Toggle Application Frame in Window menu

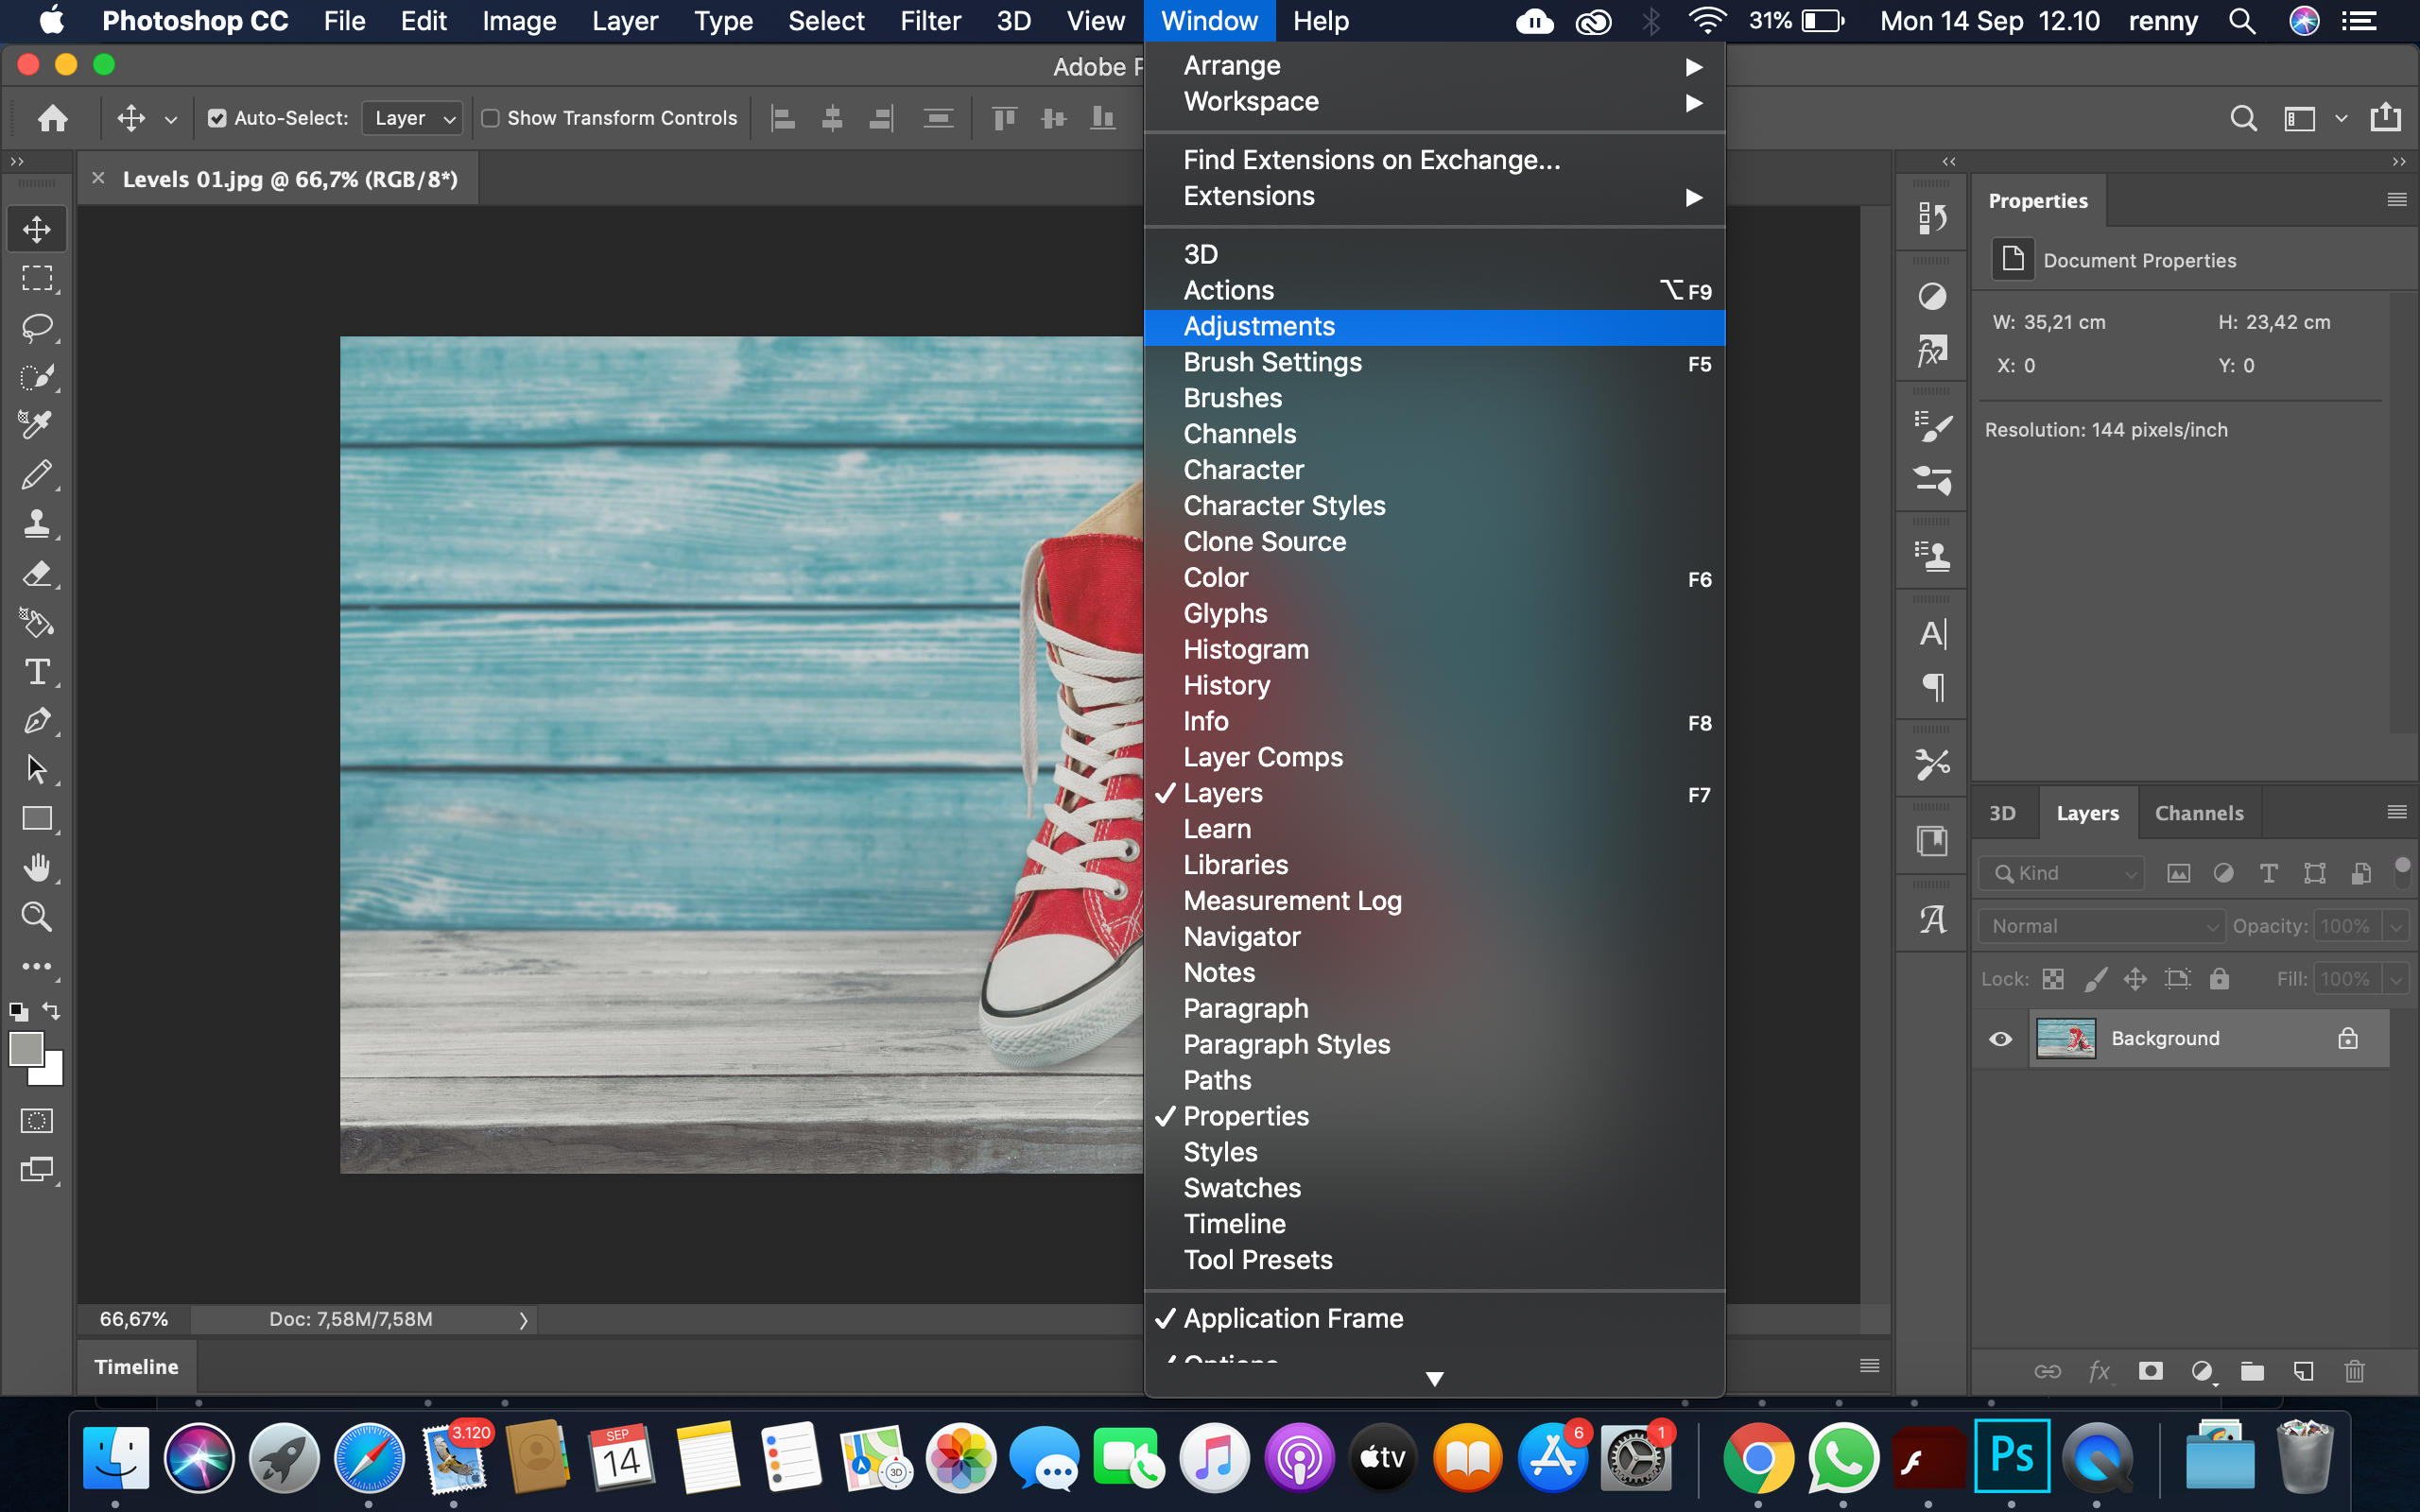pos(1434,1318)
